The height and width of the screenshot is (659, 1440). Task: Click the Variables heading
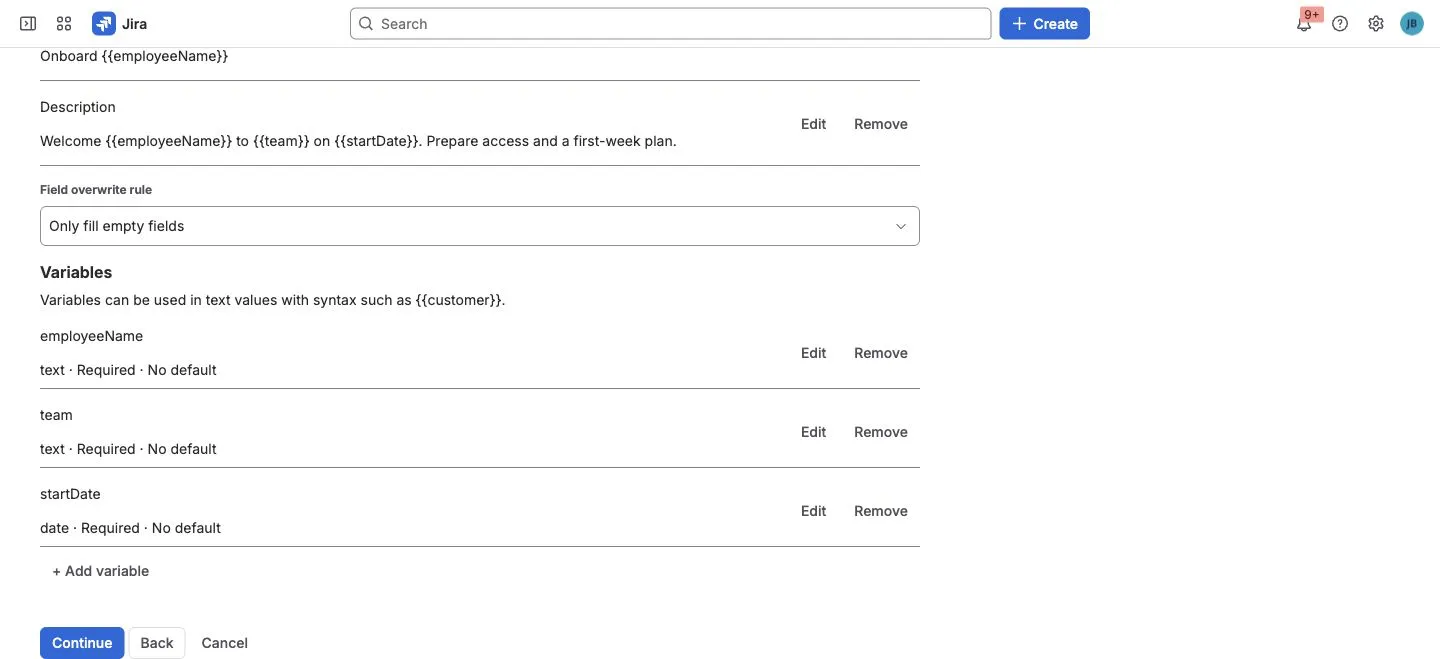(76, 272)
